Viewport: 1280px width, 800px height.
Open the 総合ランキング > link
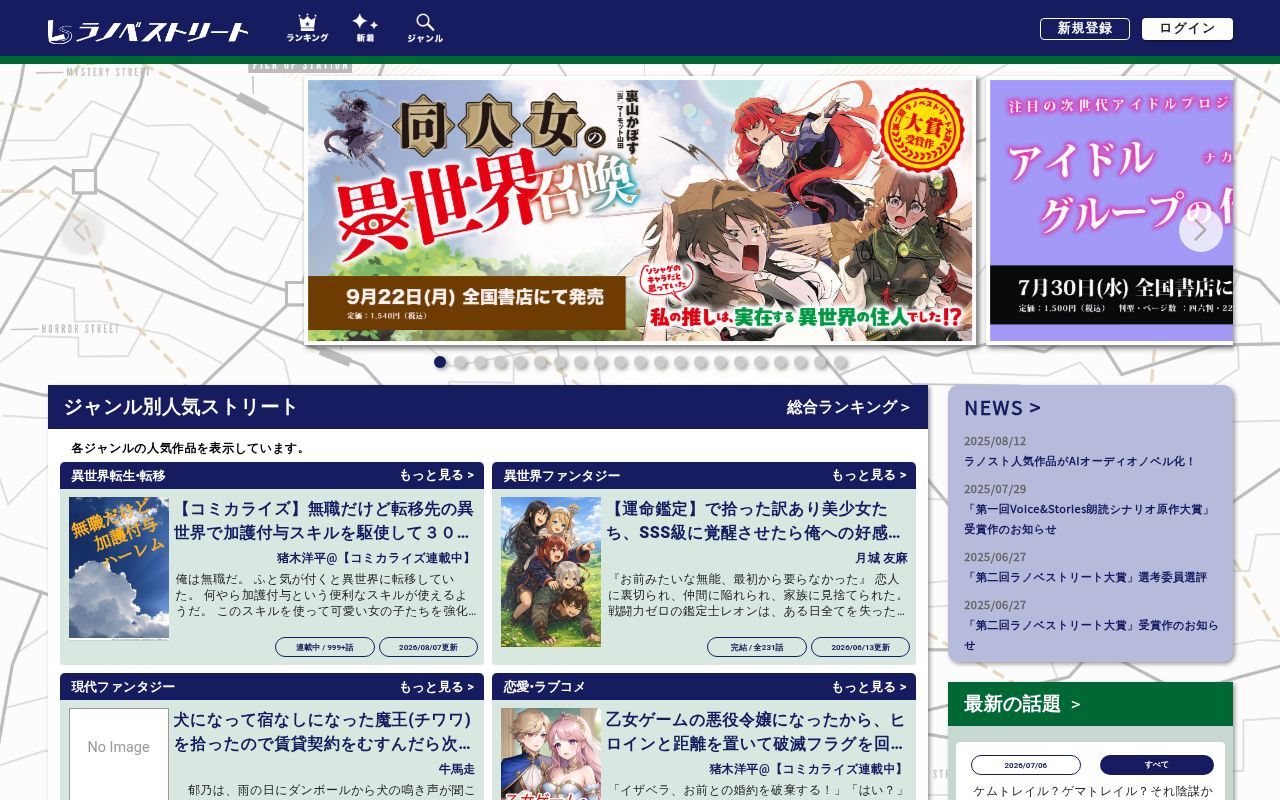848,407
